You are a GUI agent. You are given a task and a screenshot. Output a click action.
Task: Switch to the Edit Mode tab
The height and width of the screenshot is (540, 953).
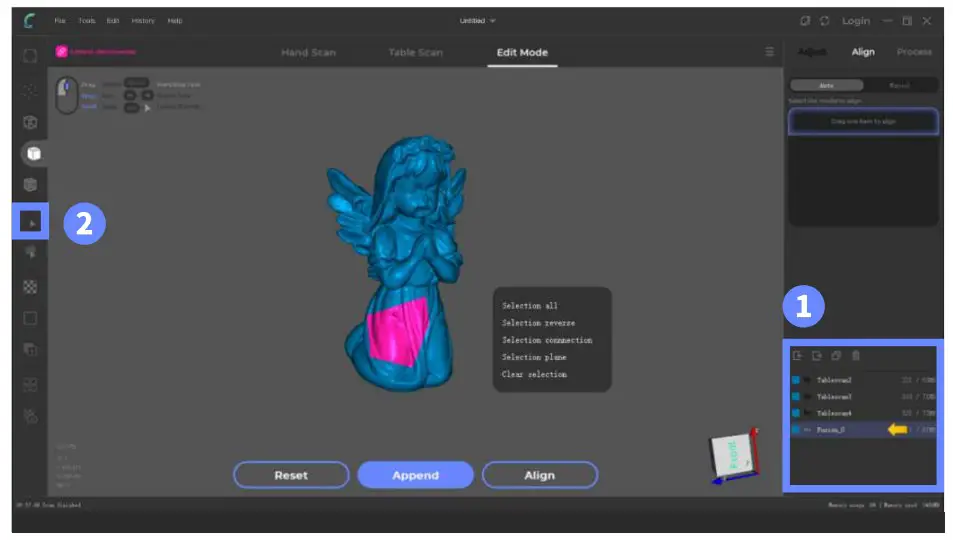[522, 52]
